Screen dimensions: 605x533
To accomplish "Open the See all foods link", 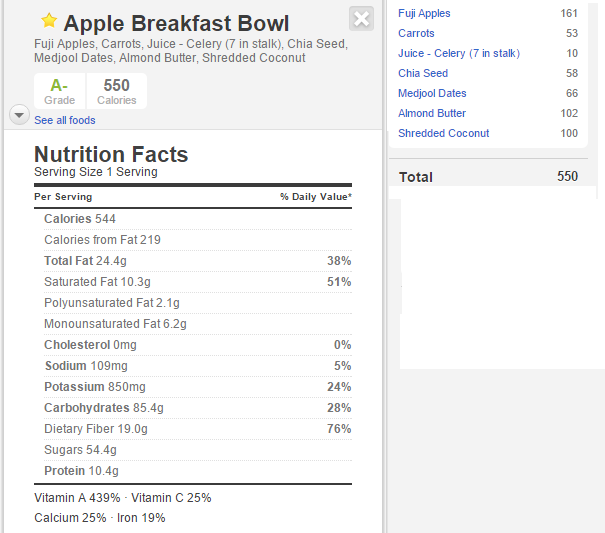I will point(65,120).
